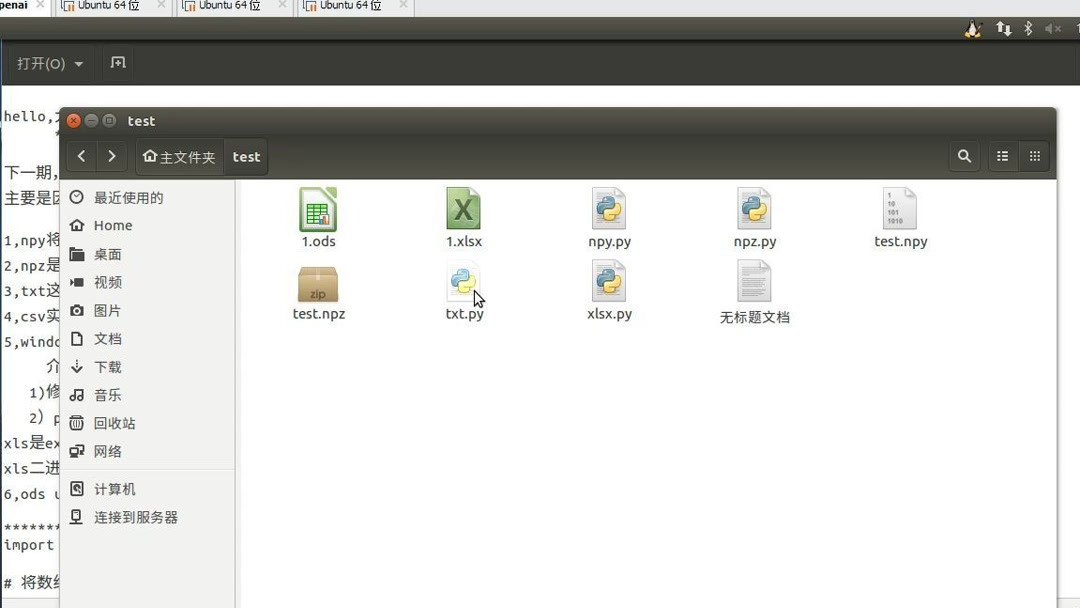
Task: Switch to the first Ubuntu 64位 tab
Action: (x=105, y=6)
